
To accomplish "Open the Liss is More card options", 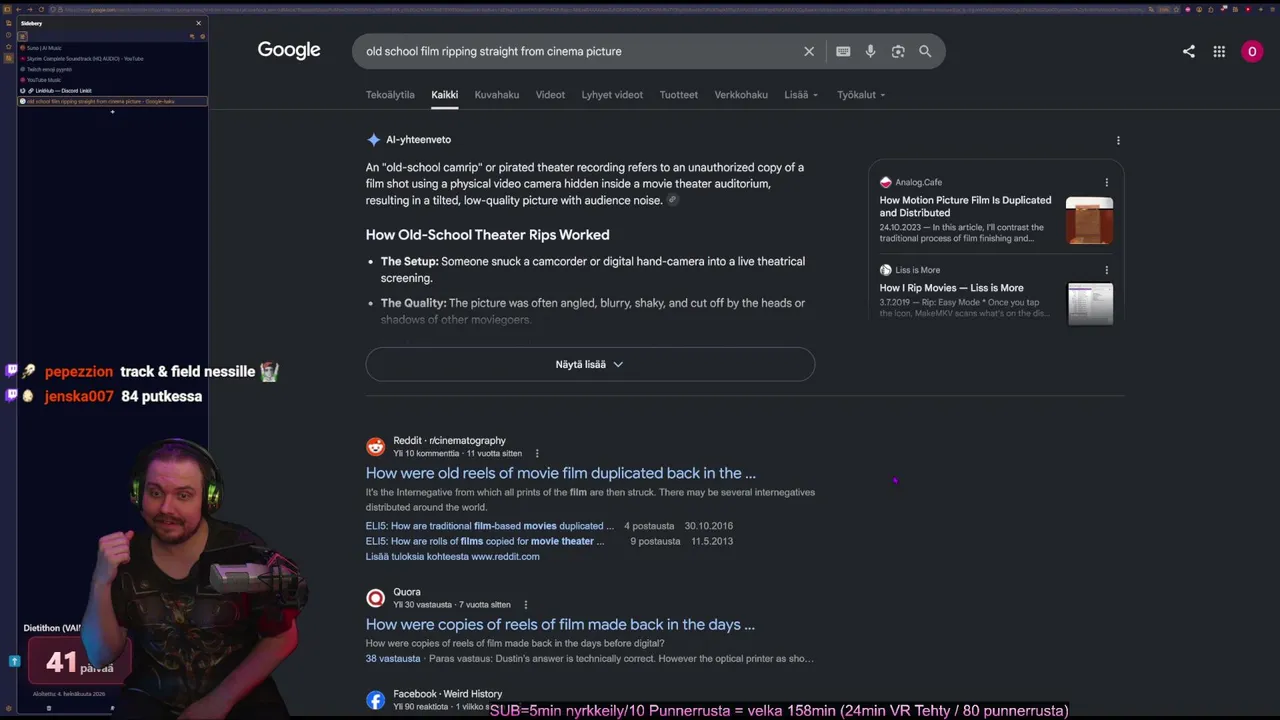I will click(x=1106, y=270).
